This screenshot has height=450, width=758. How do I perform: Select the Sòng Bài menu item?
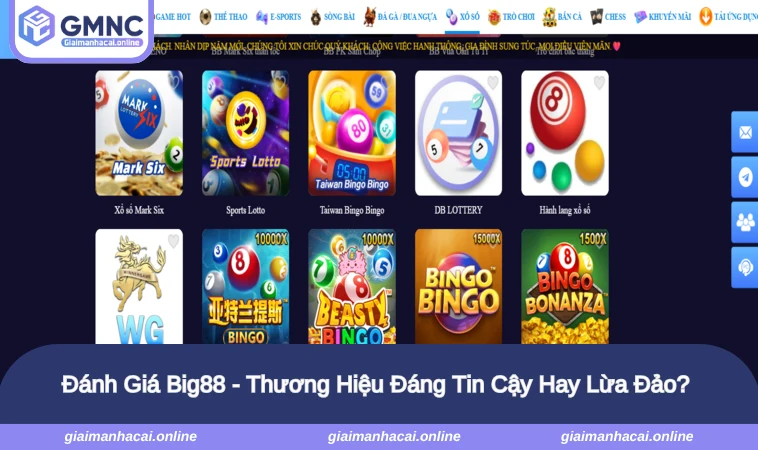[x=333, y=17]
